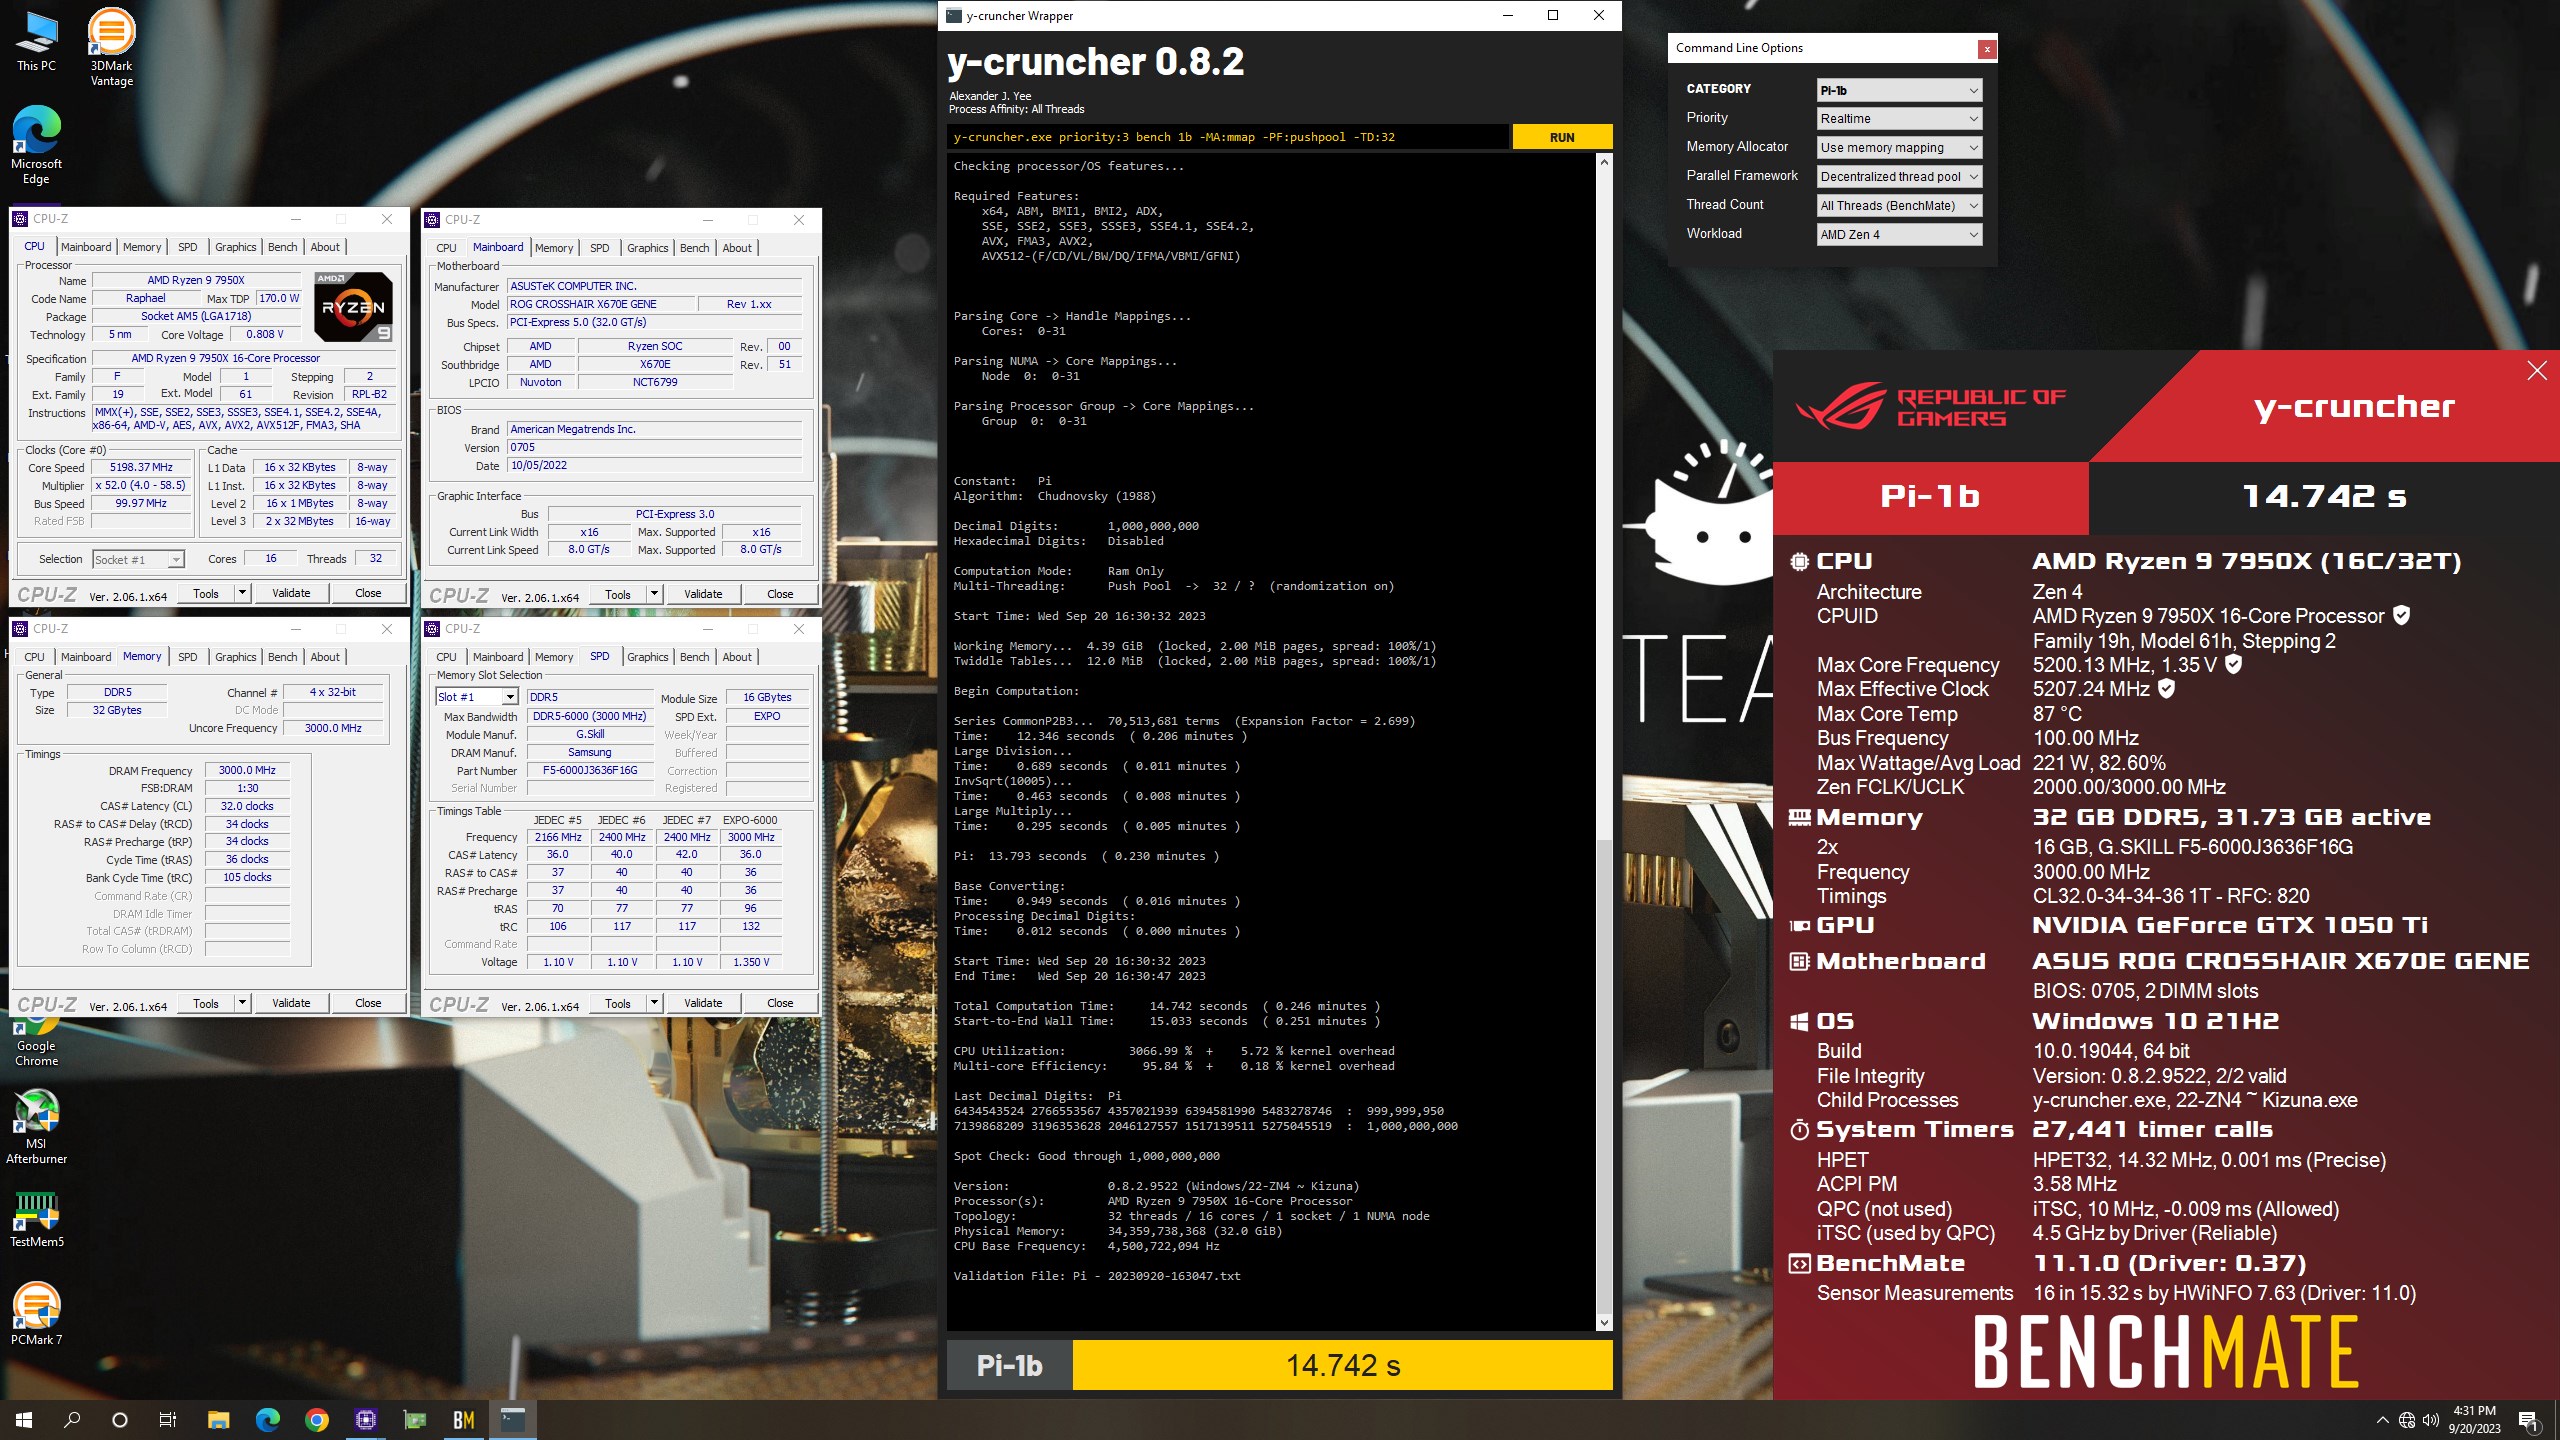Open Graphics tab in CPU-Z Mainboard window
The height and width of the screenshot is (1440, 2560).
[x=647, y=248]
